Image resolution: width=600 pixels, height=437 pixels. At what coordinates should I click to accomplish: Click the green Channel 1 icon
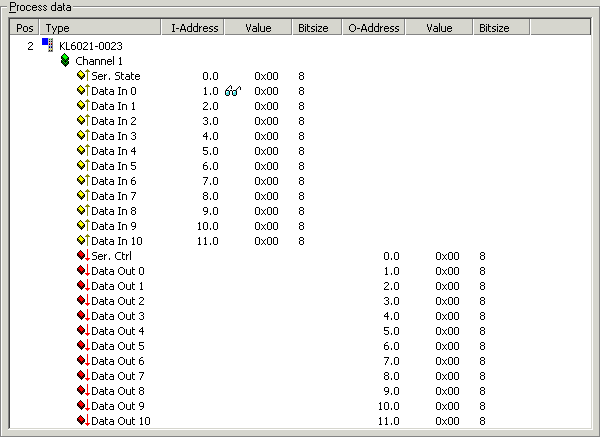(65, 60)
